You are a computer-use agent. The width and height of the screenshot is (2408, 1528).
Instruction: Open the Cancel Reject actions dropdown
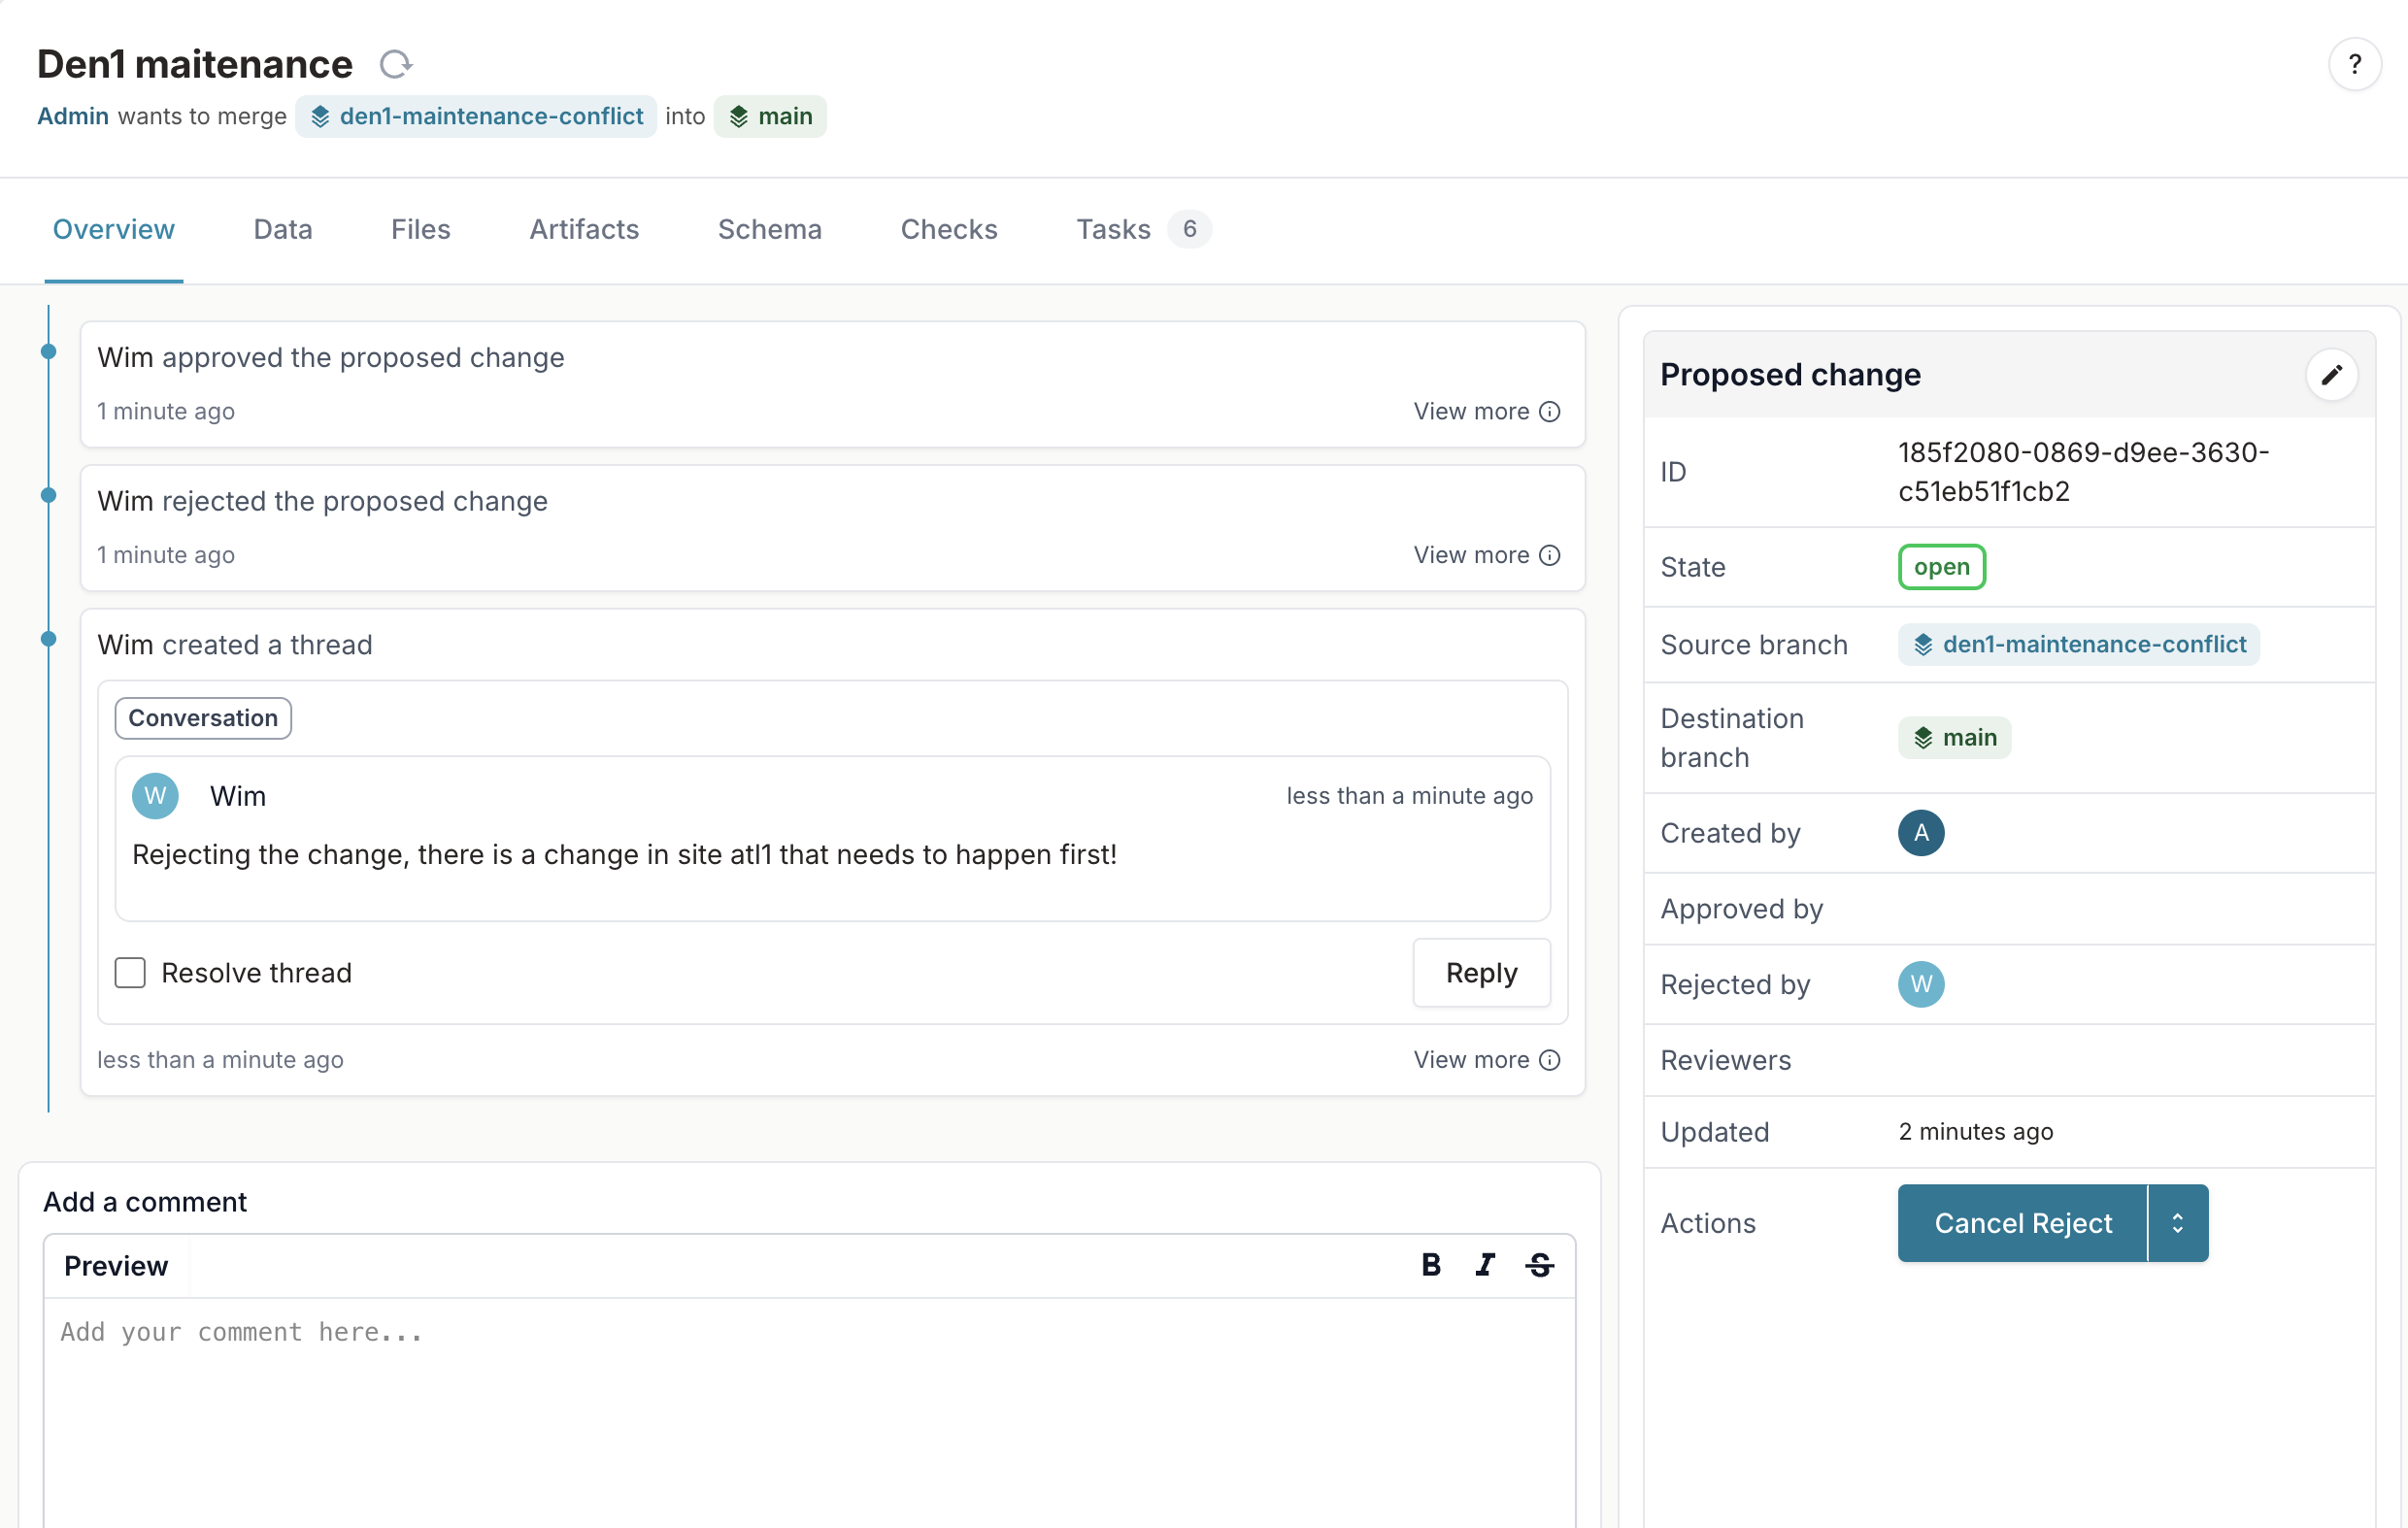coord(2180,1222)
